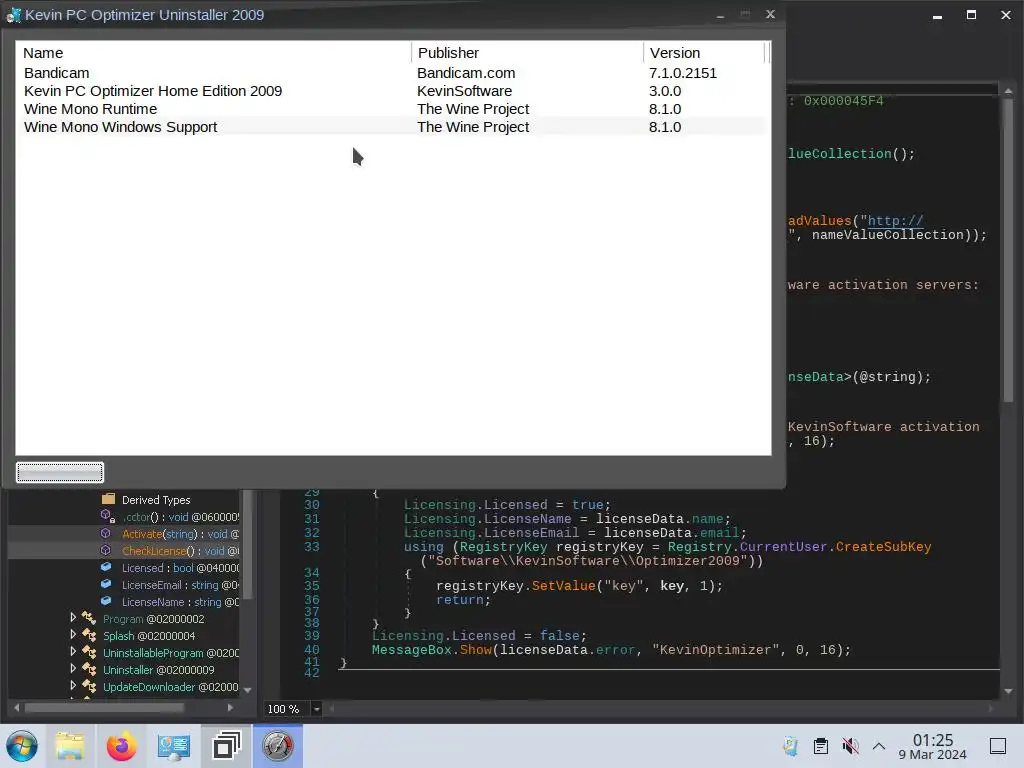
Task: Open the clipboard tray icon
Action: [821, 746]
